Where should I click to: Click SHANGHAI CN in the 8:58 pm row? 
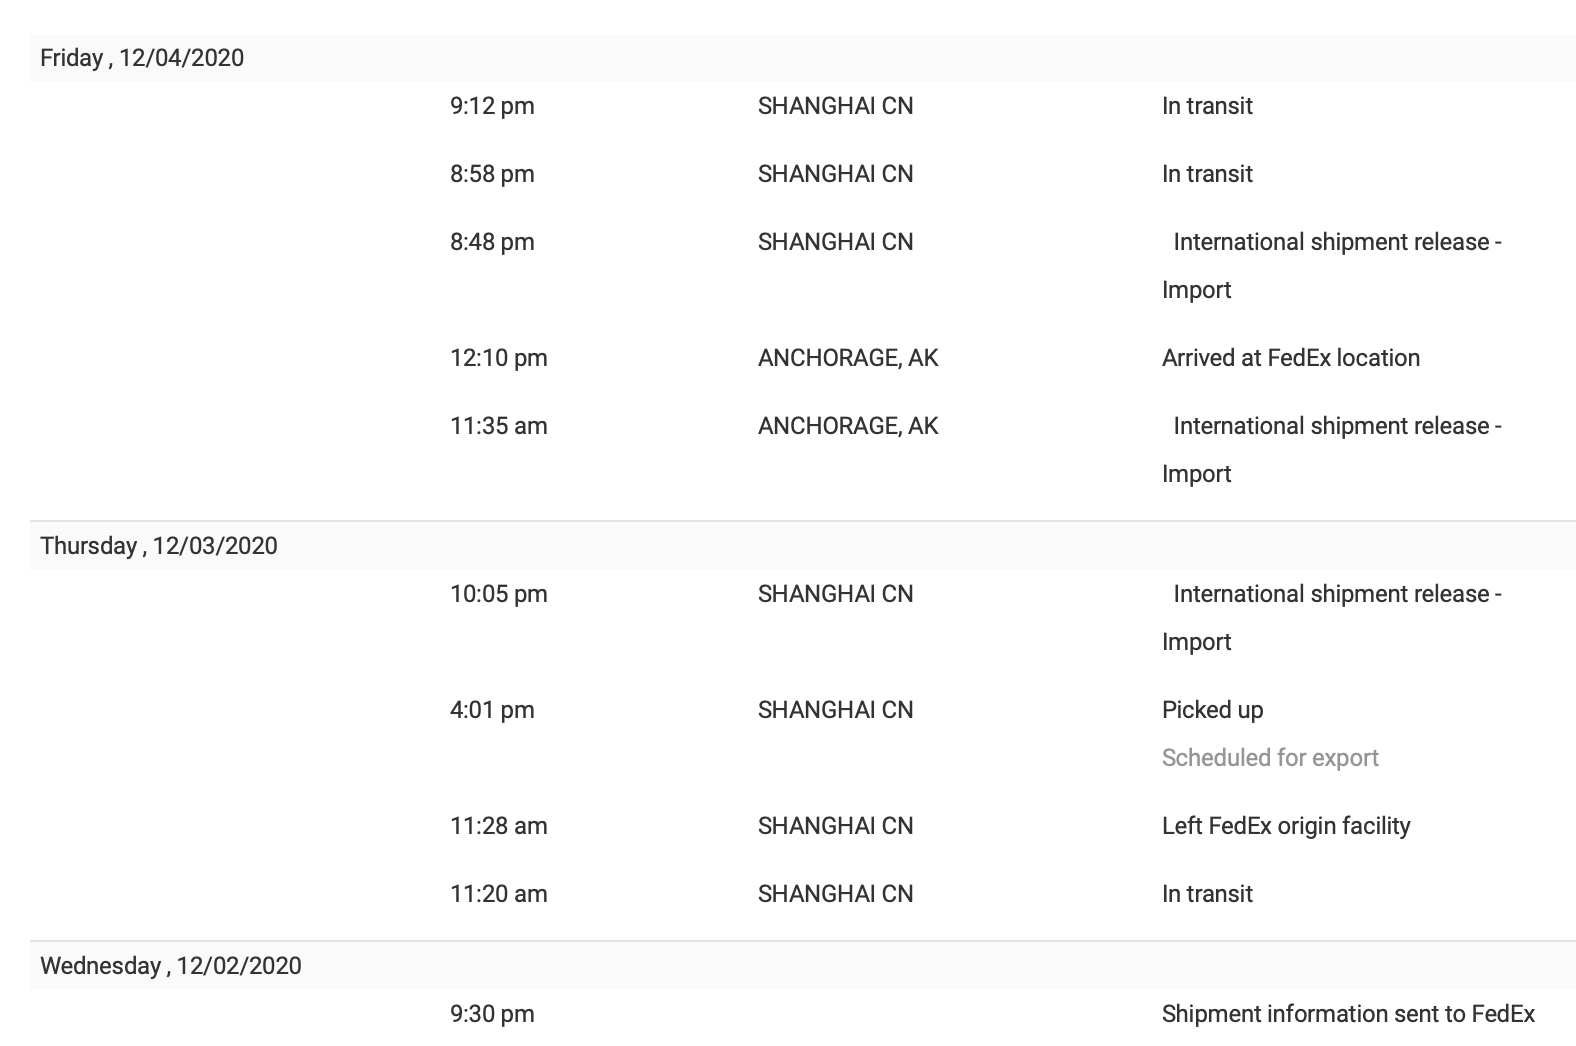pyautogui.click(x=835, y=174)
